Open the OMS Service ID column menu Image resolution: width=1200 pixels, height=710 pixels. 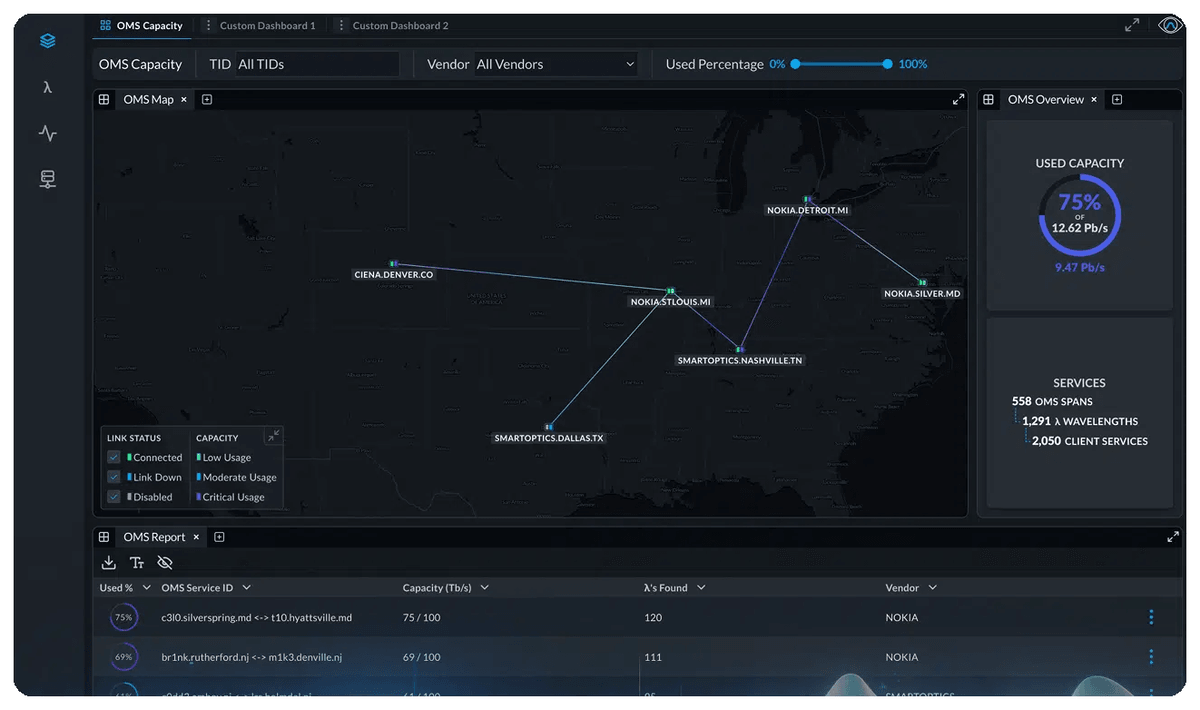tap(246, 588)
